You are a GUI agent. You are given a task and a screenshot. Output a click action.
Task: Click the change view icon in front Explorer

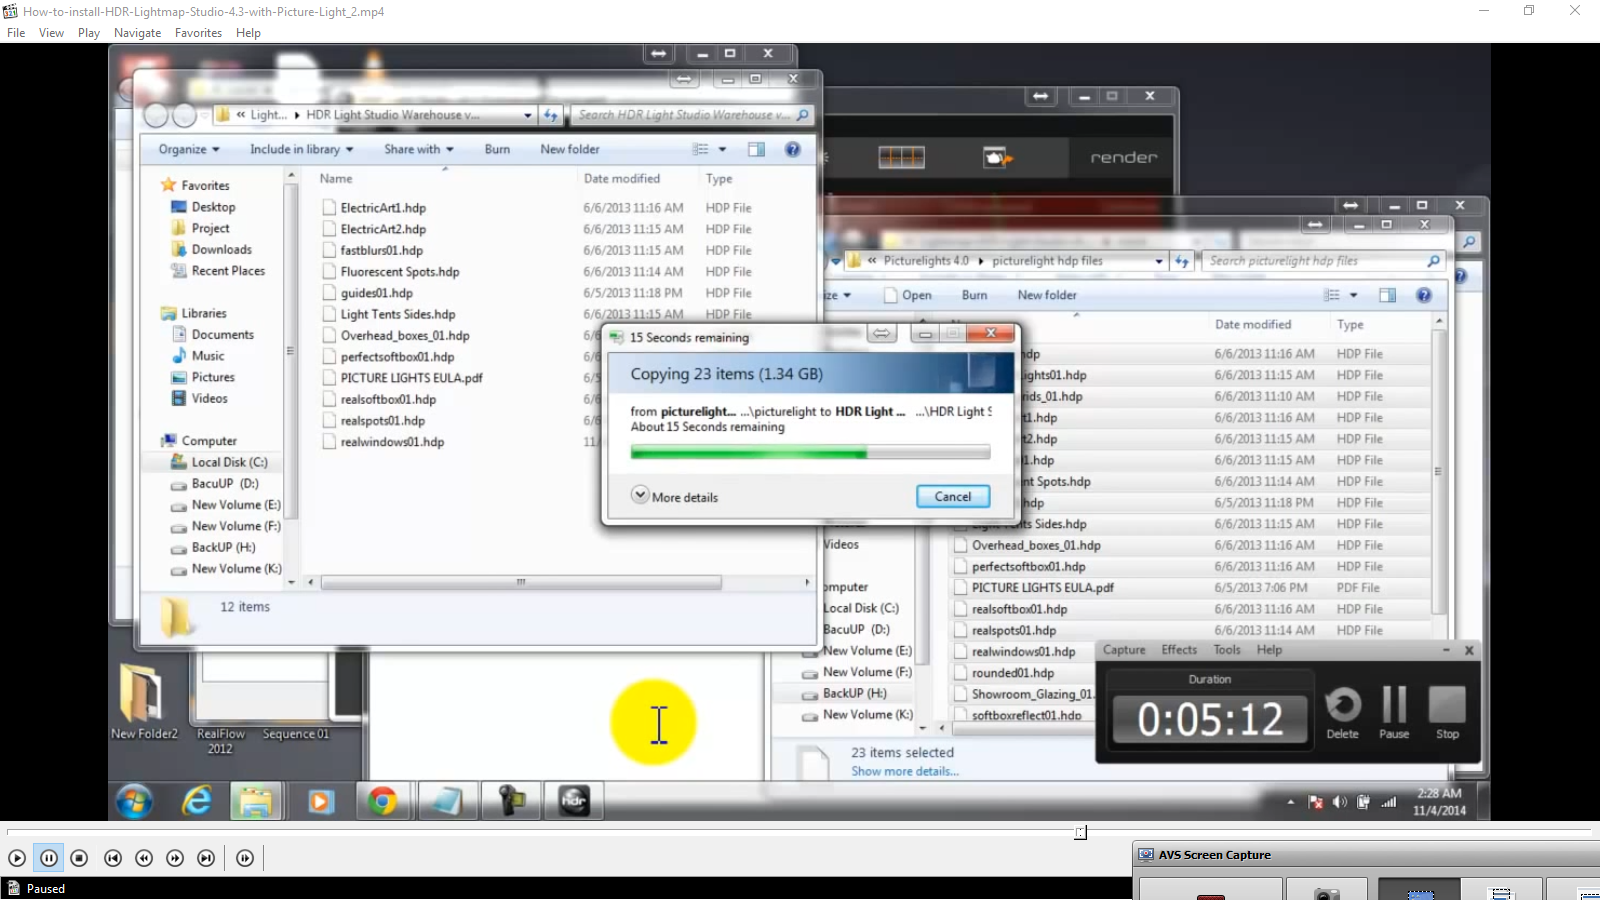701,149
